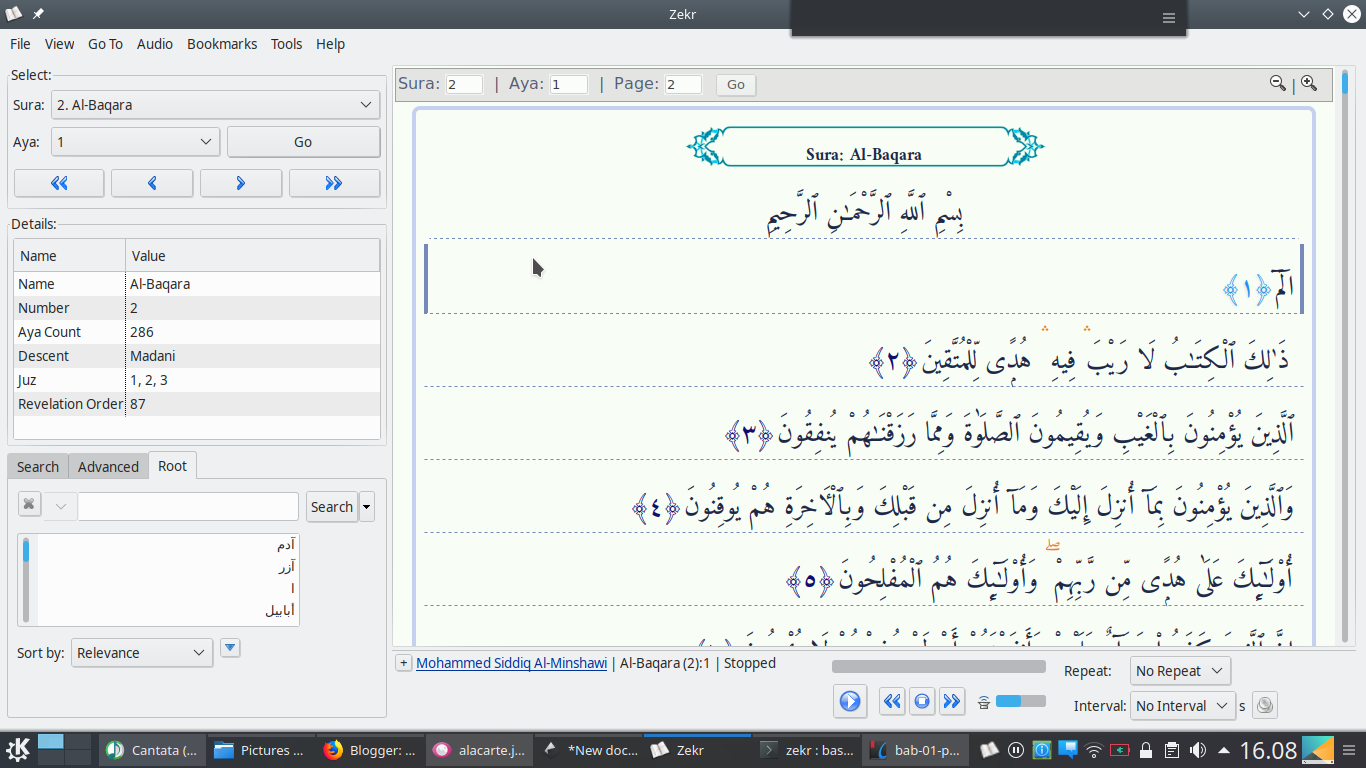Image resolution: width=1366 pixels, height=768 pixels.
Task: Open the Repeat dropdown set to No Repeat
Action: pyautogui.click(x=1180, y=671)
